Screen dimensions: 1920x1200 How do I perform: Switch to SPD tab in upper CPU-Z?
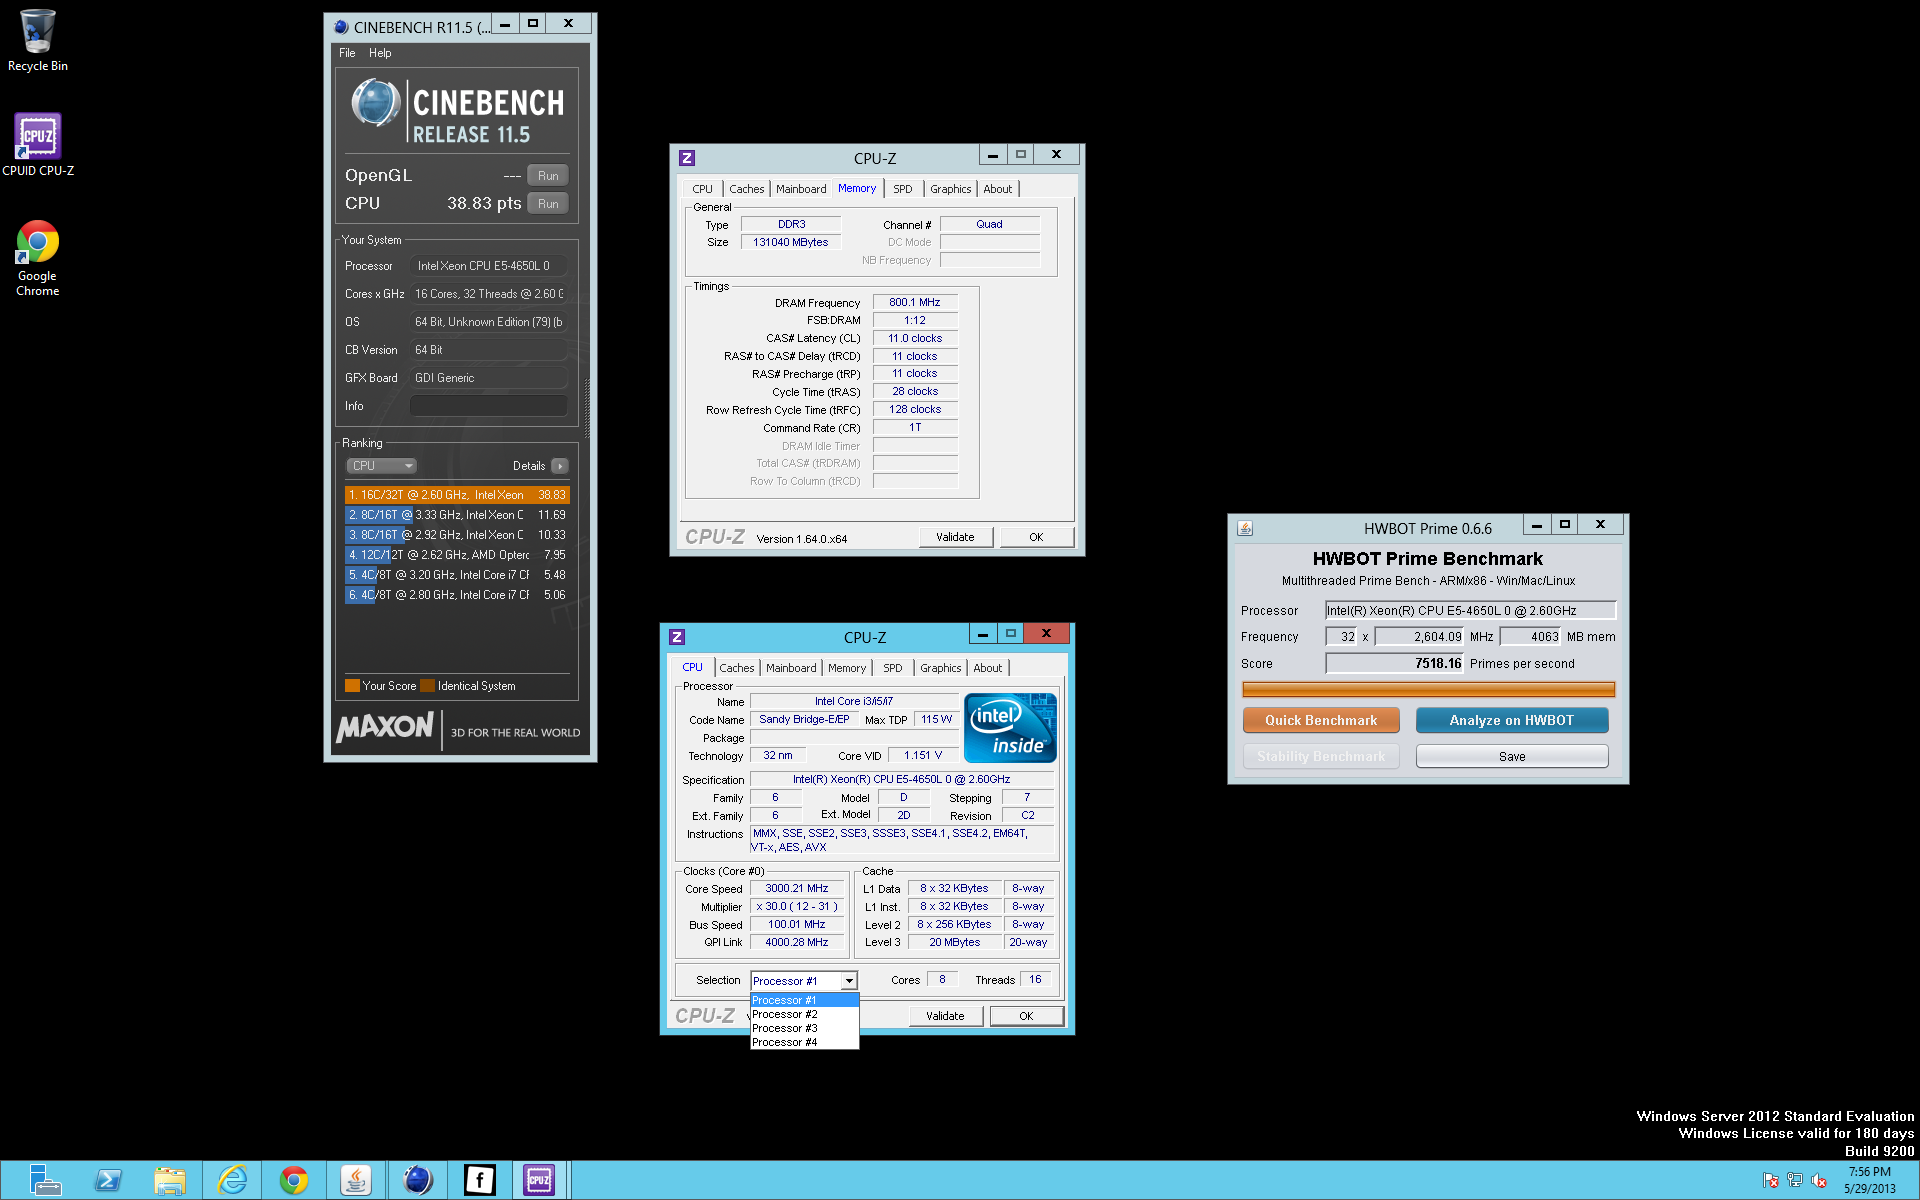click(903, 189)
